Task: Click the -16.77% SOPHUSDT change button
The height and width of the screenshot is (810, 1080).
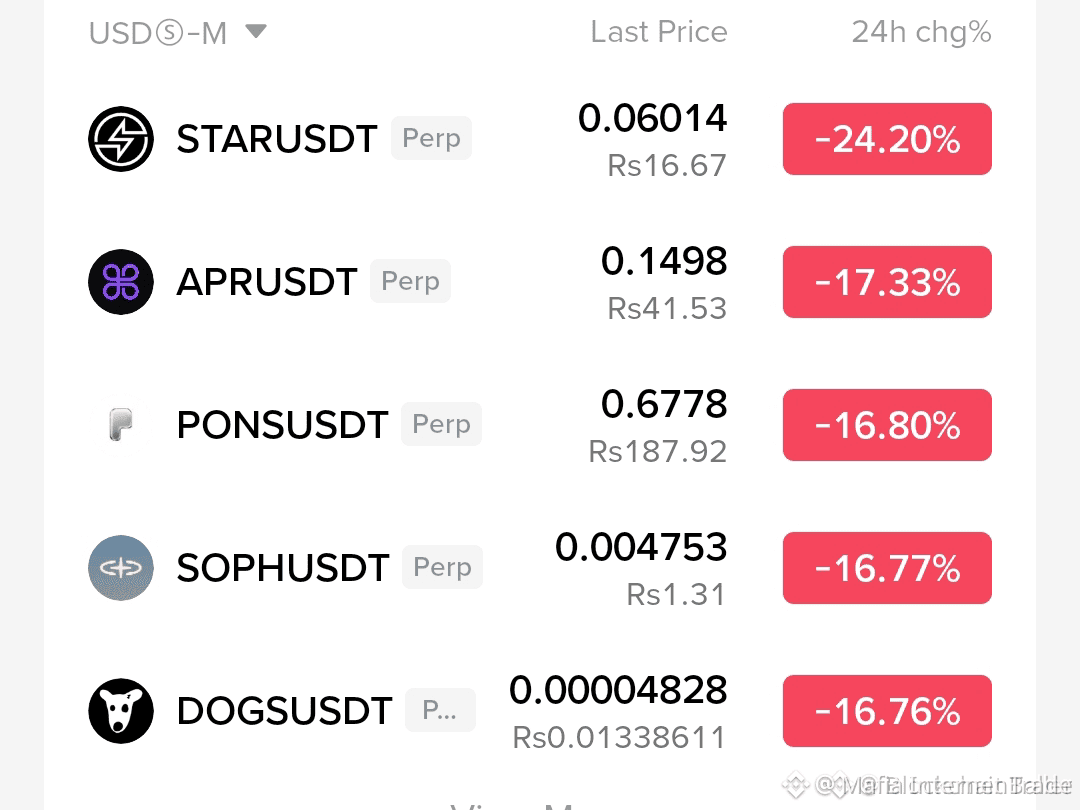Action: pyautogui.click(x=887, y=568)
